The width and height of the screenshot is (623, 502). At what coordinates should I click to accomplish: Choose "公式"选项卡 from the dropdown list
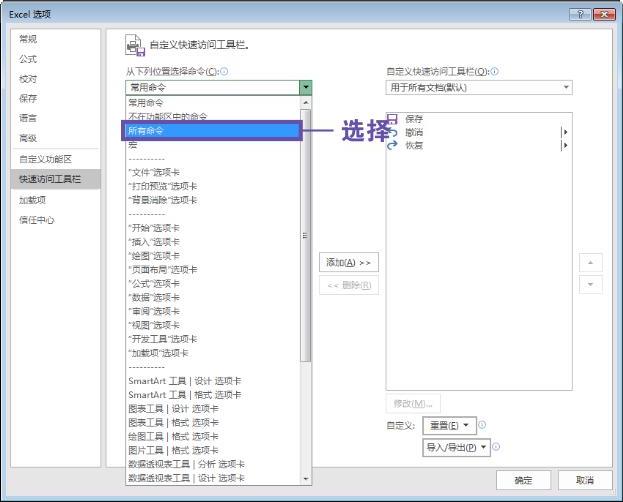[x=213, y=283]
